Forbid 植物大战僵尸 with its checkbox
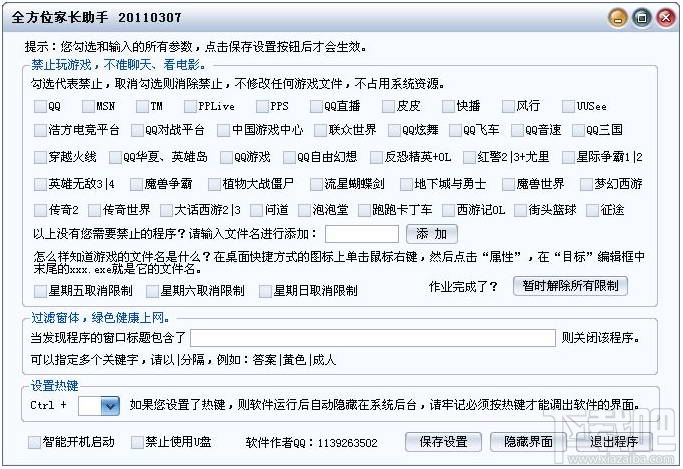This screenshot has height=469, width=683. point(214,184)
